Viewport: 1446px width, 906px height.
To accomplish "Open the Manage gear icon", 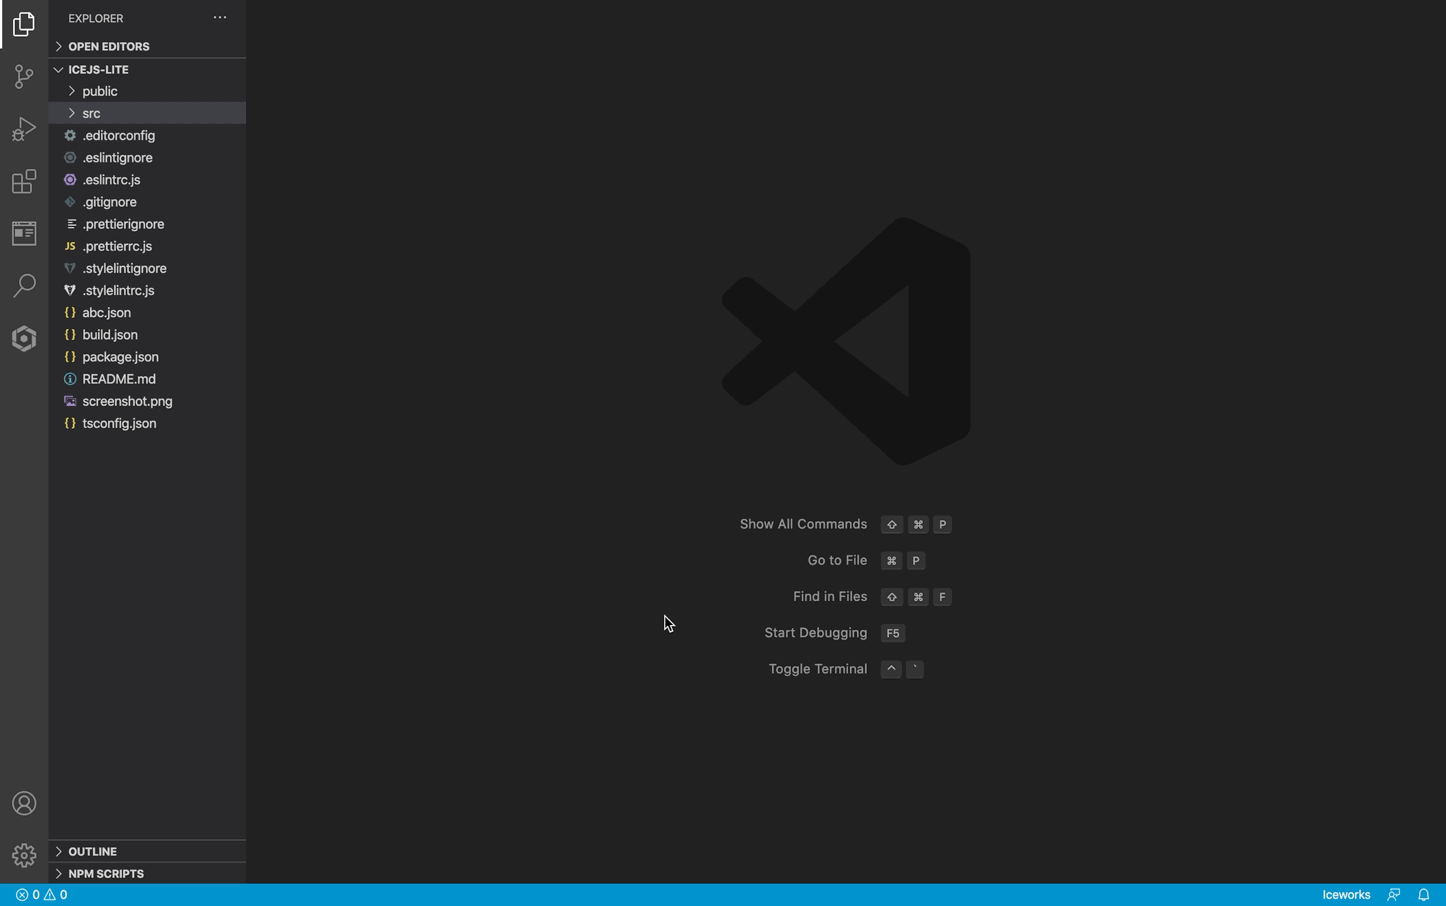I will (x=24, y=856).
